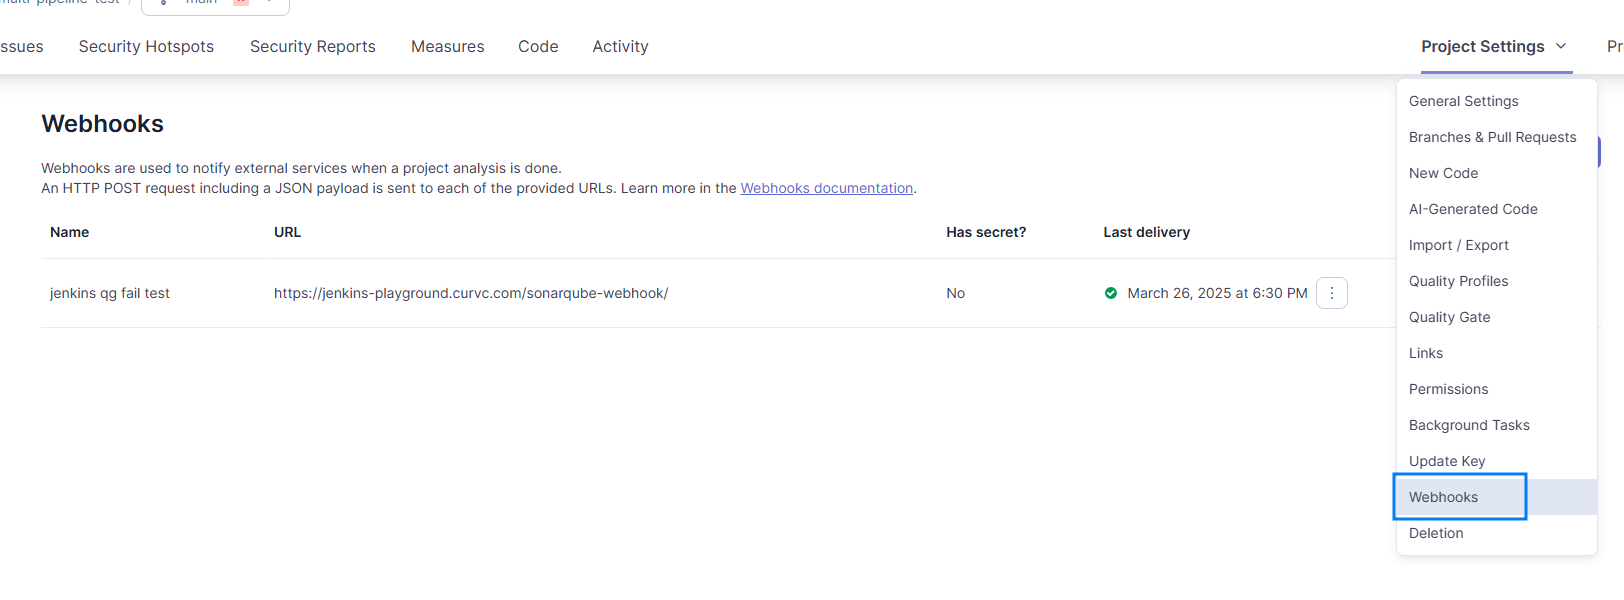Click the jenkins webhook URL text

click(x=471, y=293)
